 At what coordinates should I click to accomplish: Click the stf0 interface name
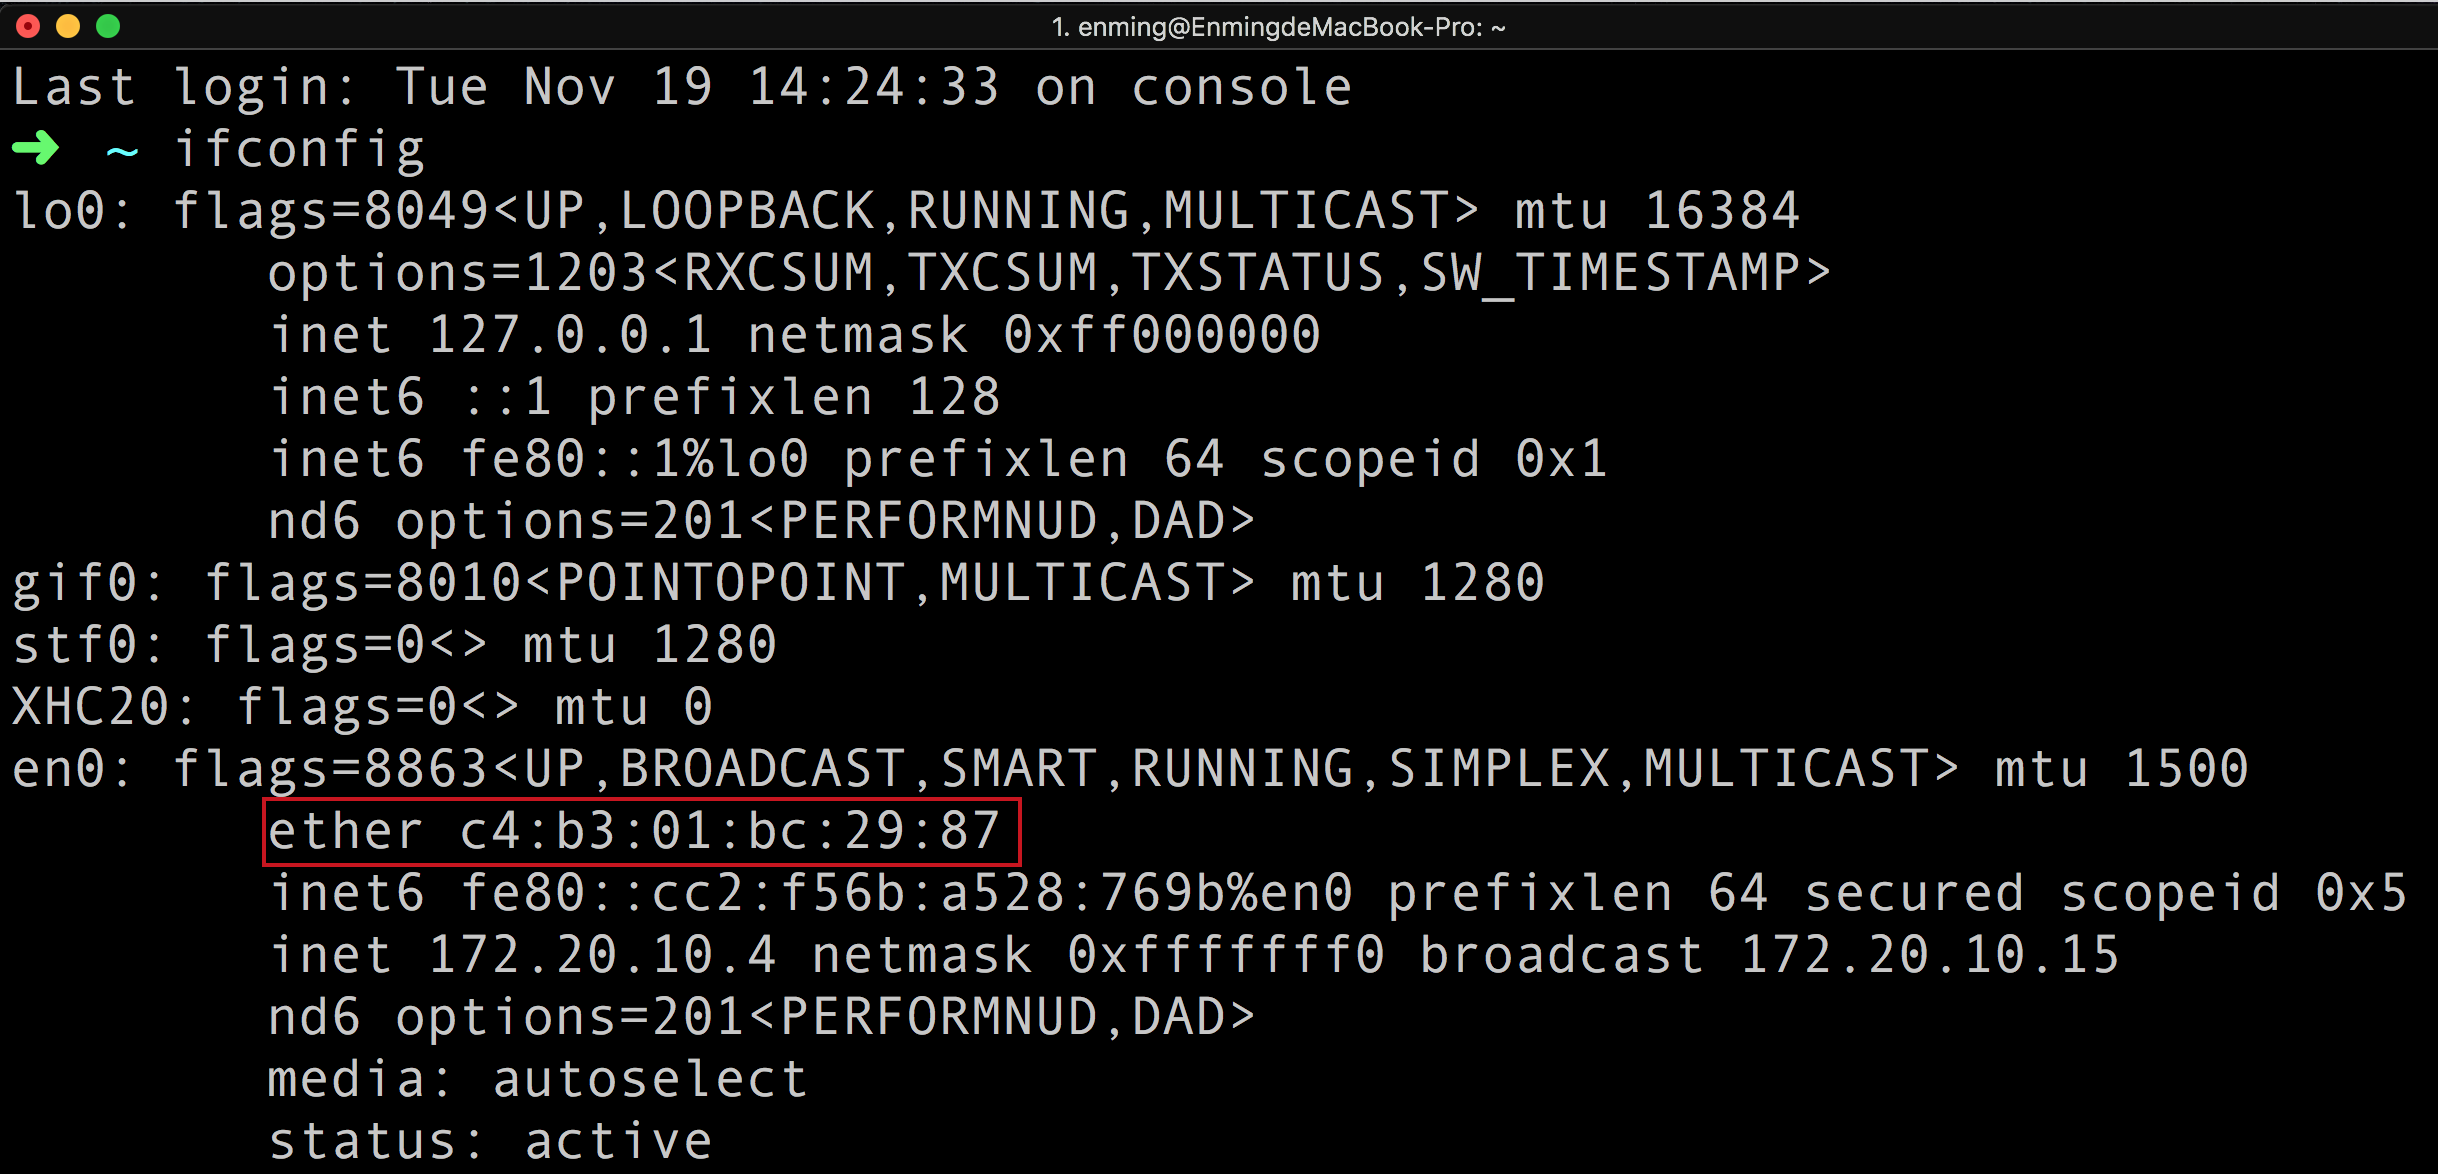tap(76, 645)
